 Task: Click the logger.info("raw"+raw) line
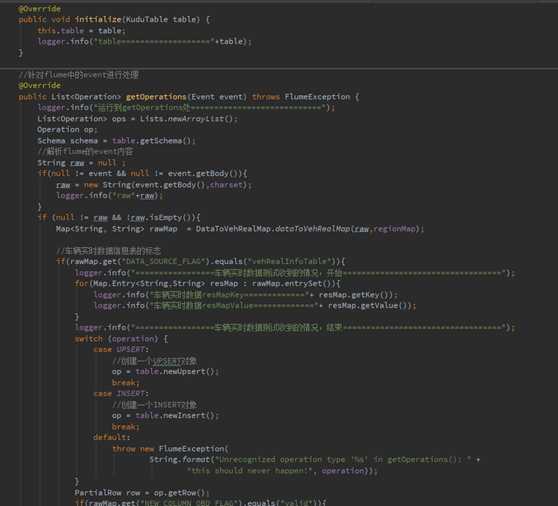coord(109,195)
